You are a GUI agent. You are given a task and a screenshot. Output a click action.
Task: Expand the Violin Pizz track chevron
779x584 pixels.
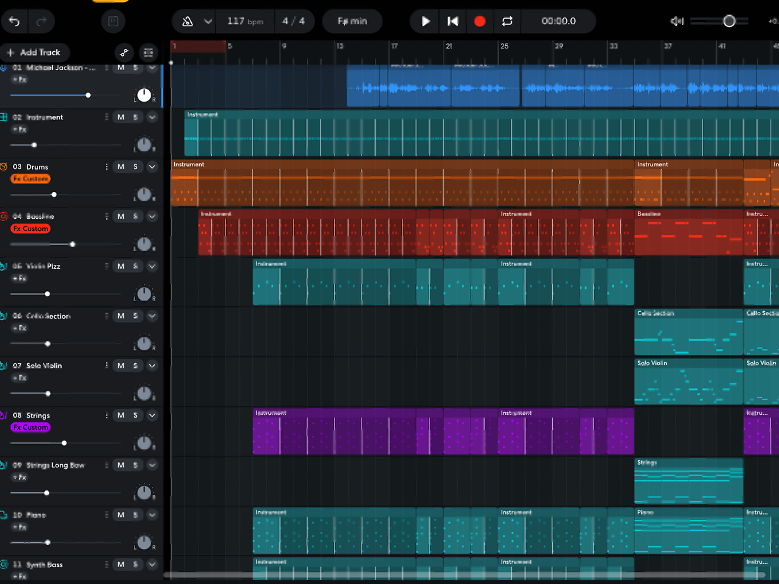[x=152, y=266]
